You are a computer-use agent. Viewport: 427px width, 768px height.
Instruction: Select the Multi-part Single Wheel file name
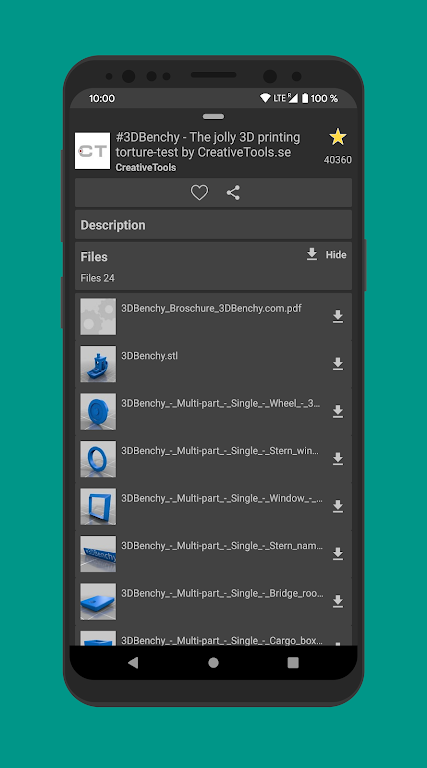tap(221, 404)
